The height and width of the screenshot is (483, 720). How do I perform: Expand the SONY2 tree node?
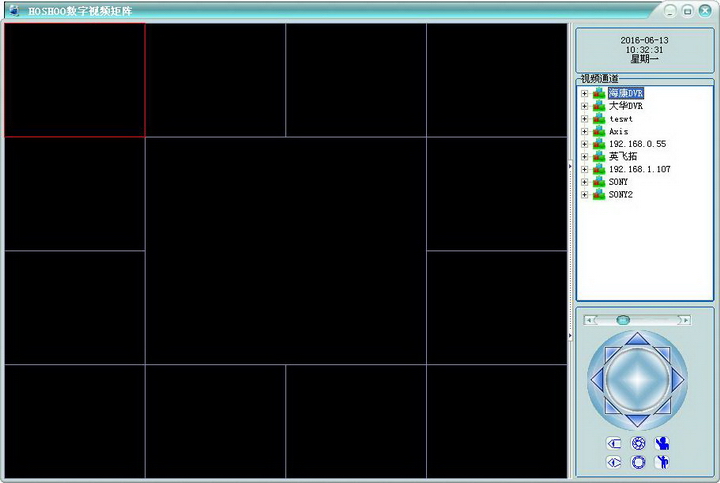click(x=584, y=195)
